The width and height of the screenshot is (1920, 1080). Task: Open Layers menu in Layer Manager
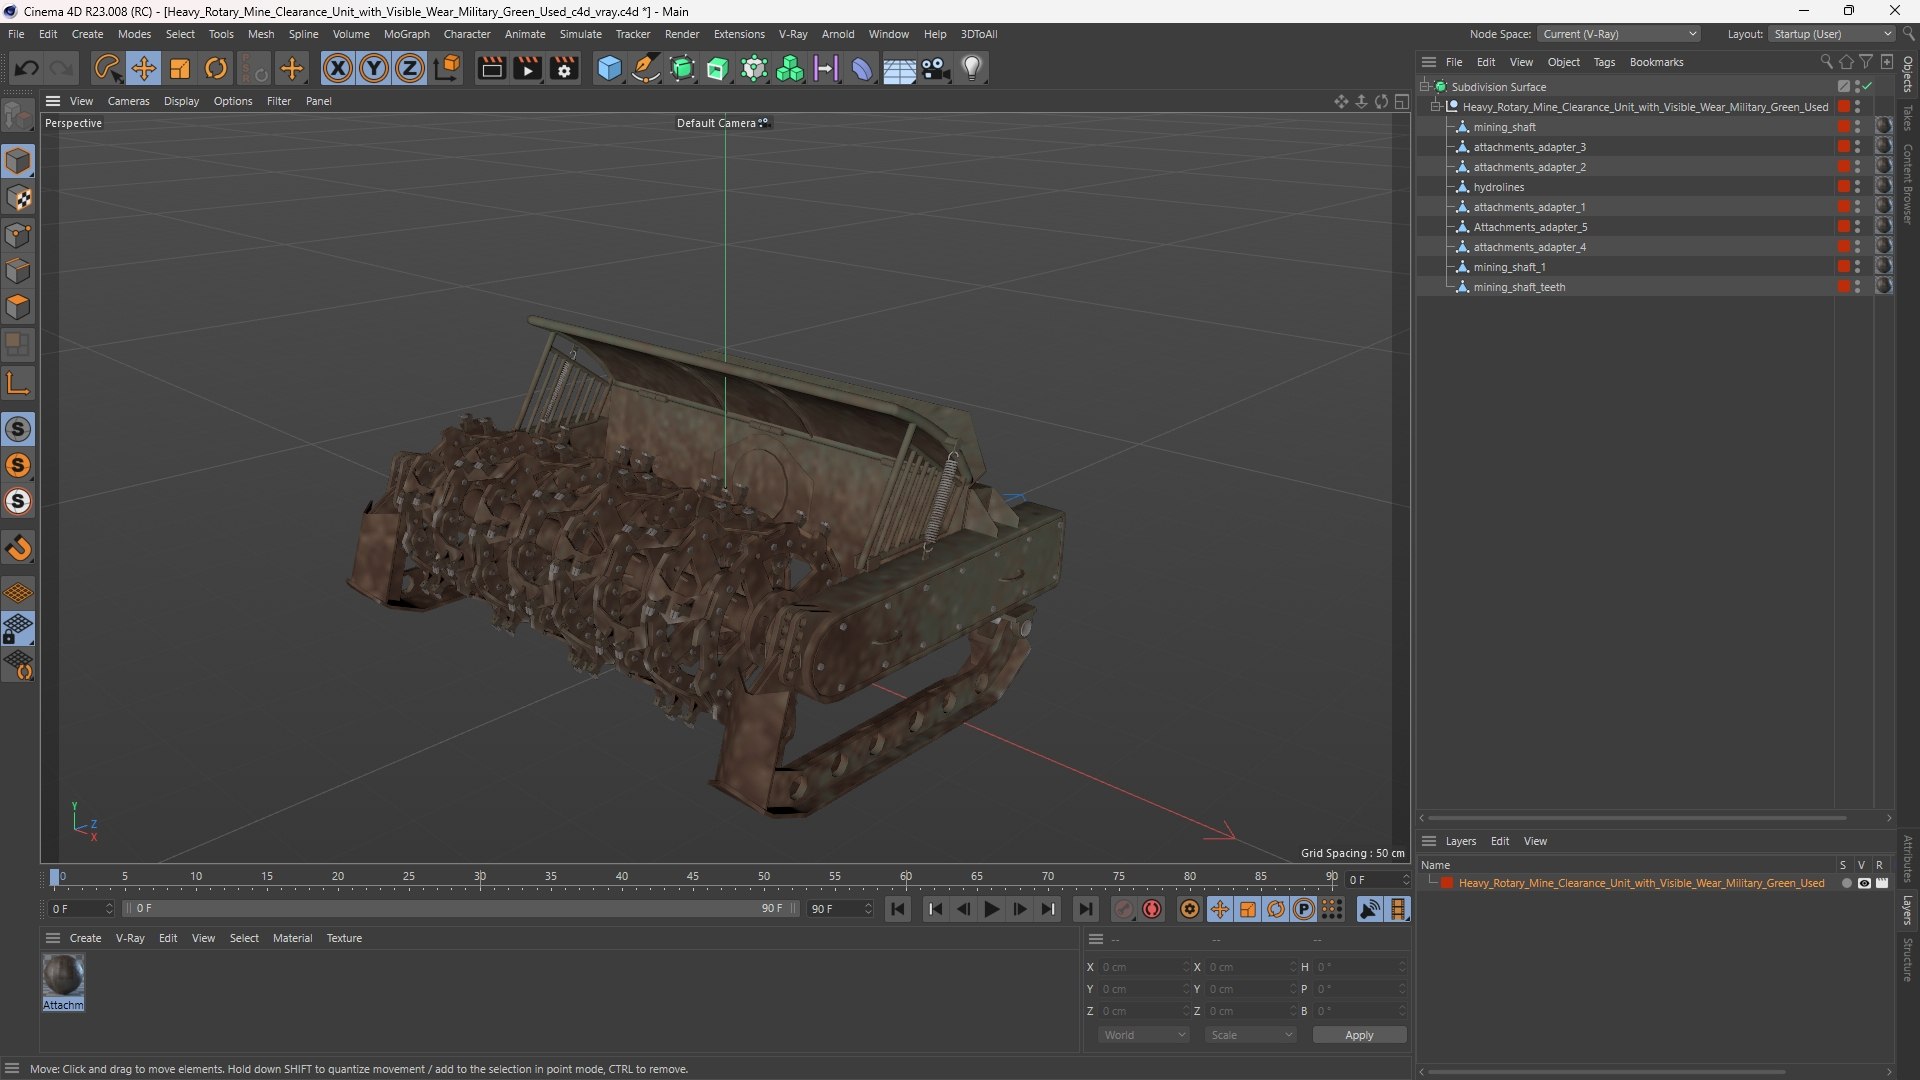point(1460,841)
